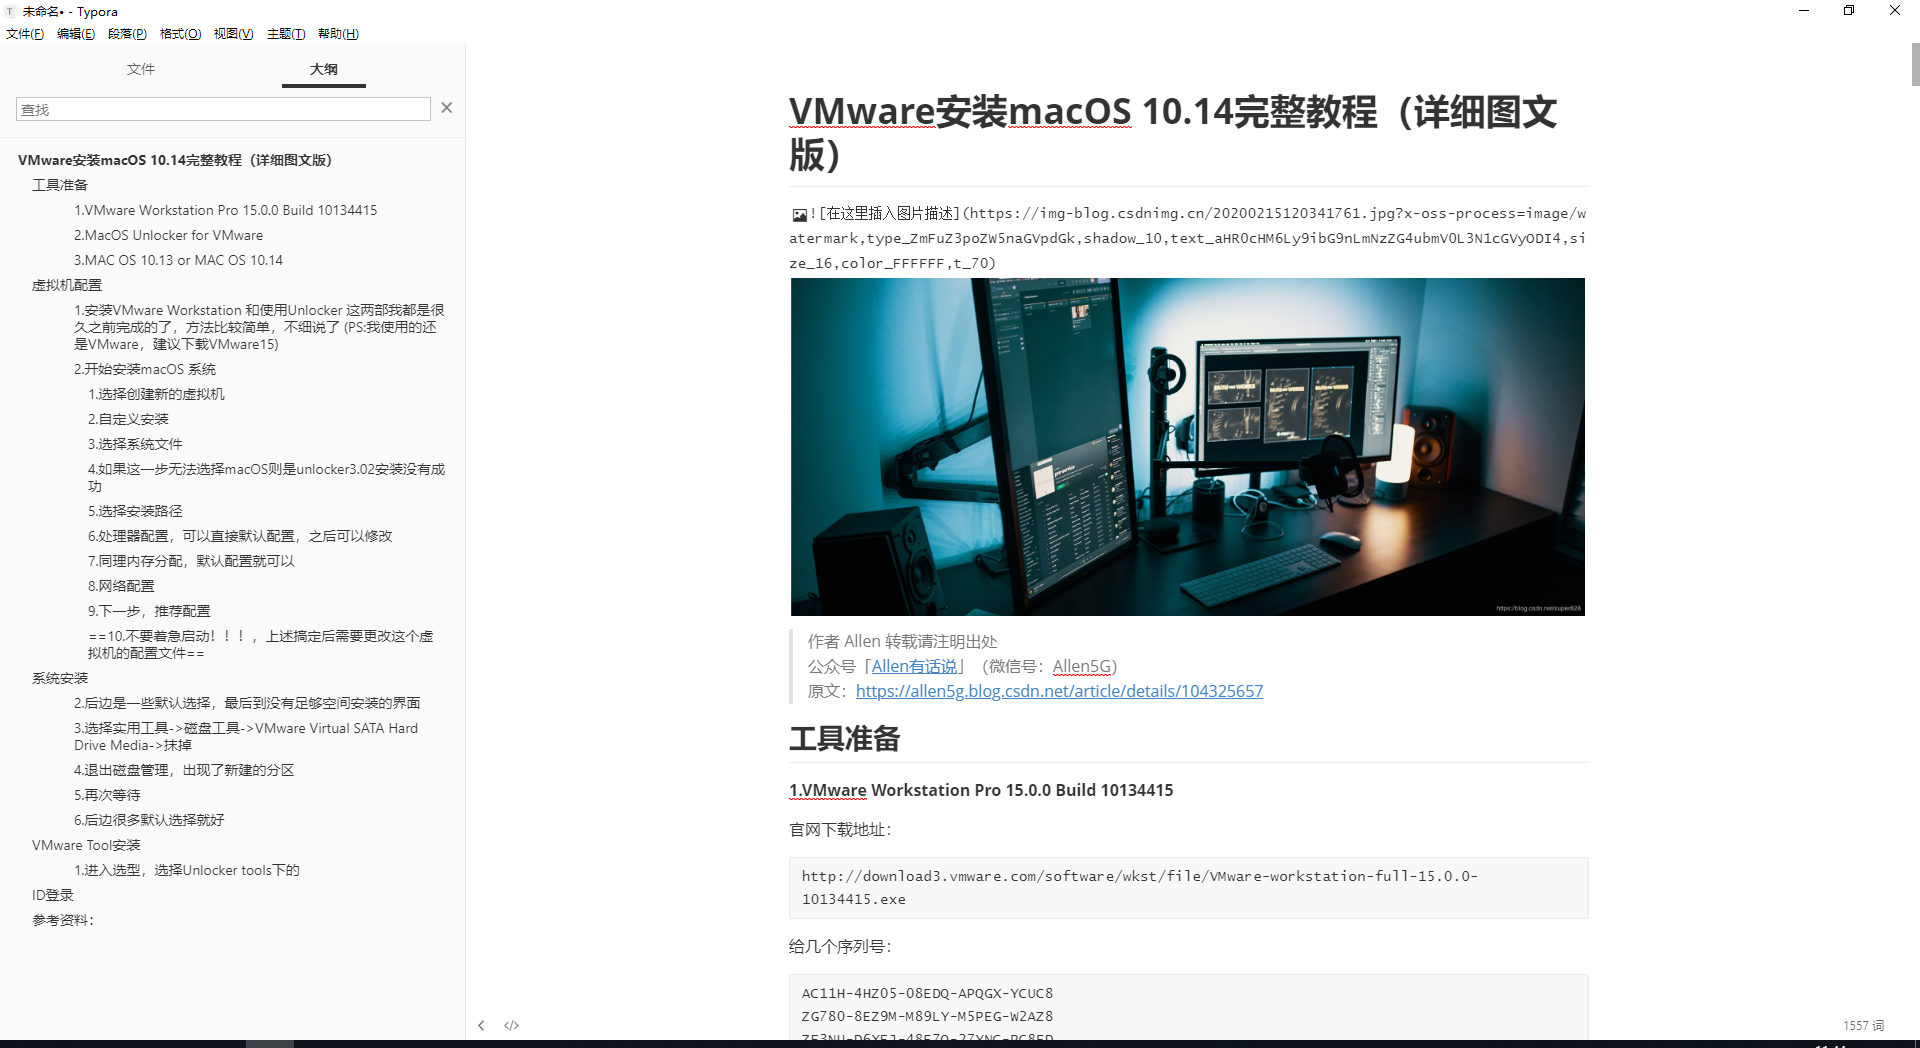Go to 5.选择安装路径 outline entry

[x=135, y=511]
